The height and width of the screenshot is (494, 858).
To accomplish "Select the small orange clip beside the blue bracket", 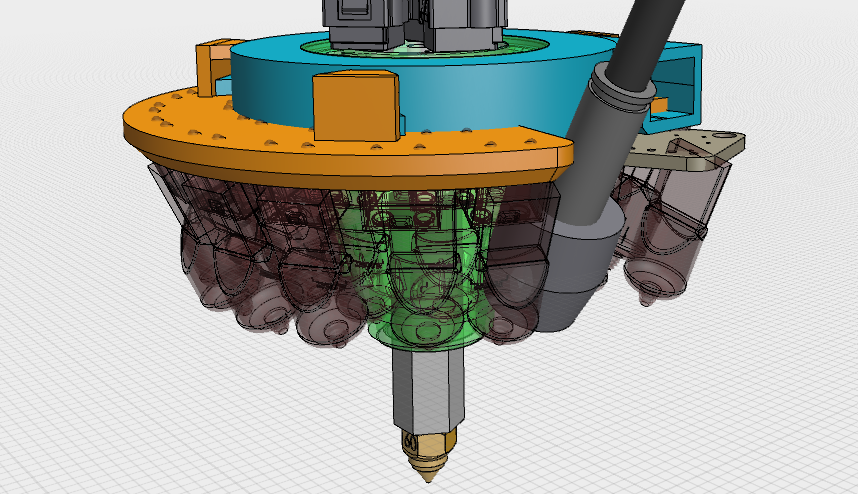I will [659, 101].
